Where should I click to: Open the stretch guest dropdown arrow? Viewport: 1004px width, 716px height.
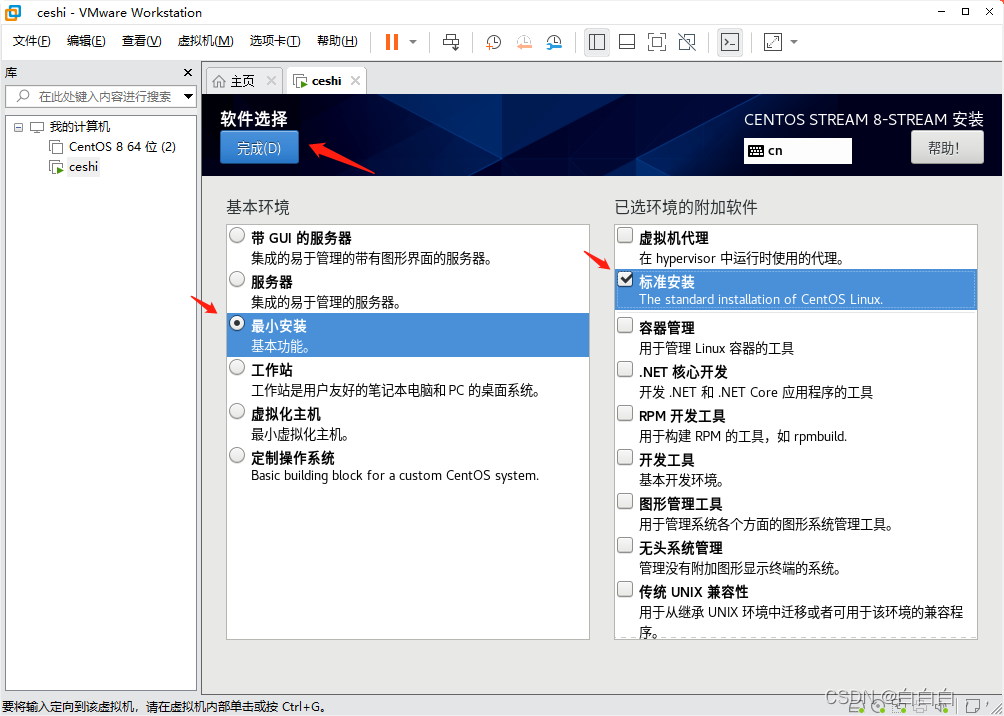pyautogui.click(x=794, y=42)
